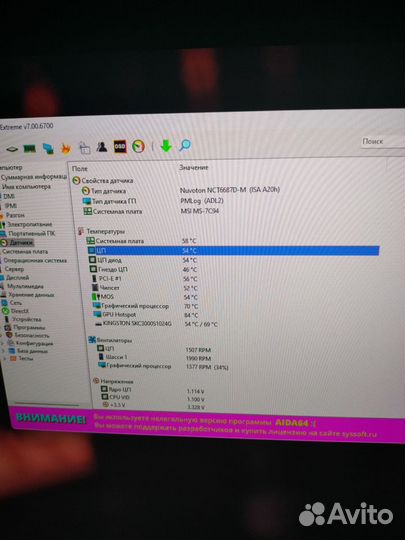Expand the arrow beside База данных
This screenshot has height=540, width=405.
click(x=4, y=351)
